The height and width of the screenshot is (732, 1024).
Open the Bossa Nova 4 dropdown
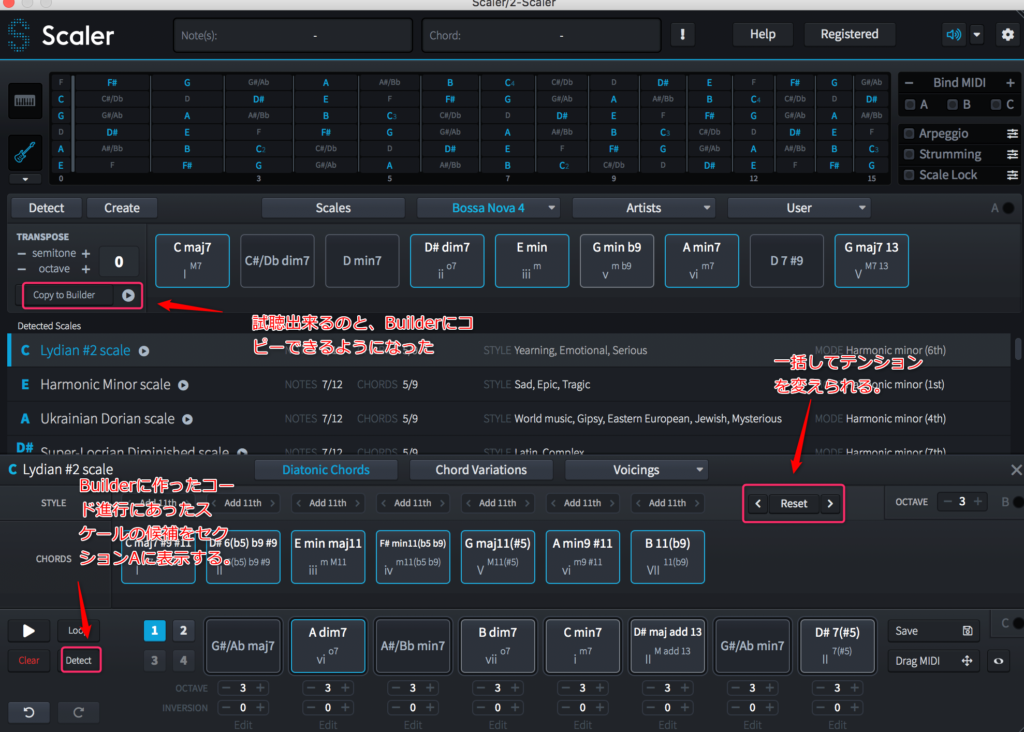(489, 208)
